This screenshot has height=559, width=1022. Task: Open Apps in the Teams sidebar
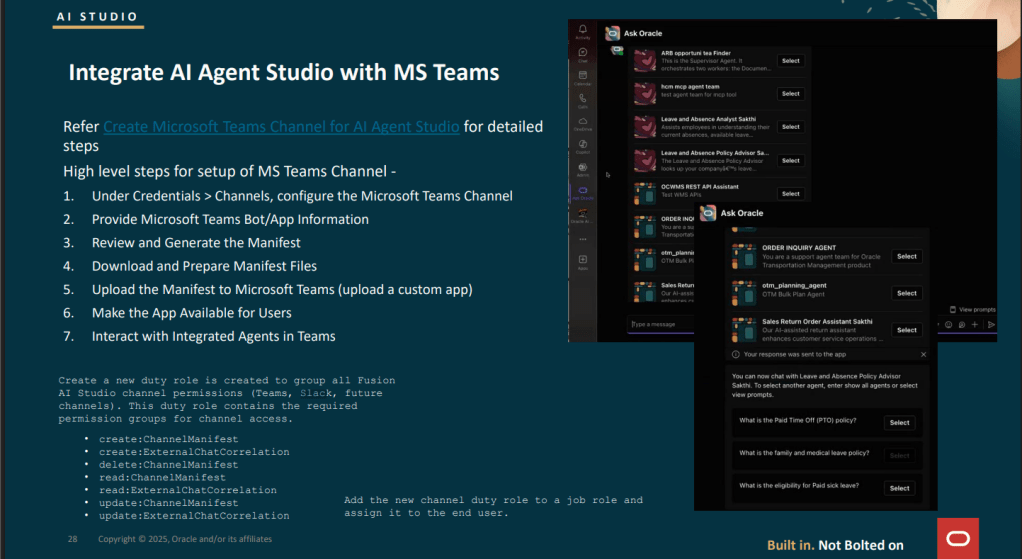pyautogui.click(x=582, y=261)
